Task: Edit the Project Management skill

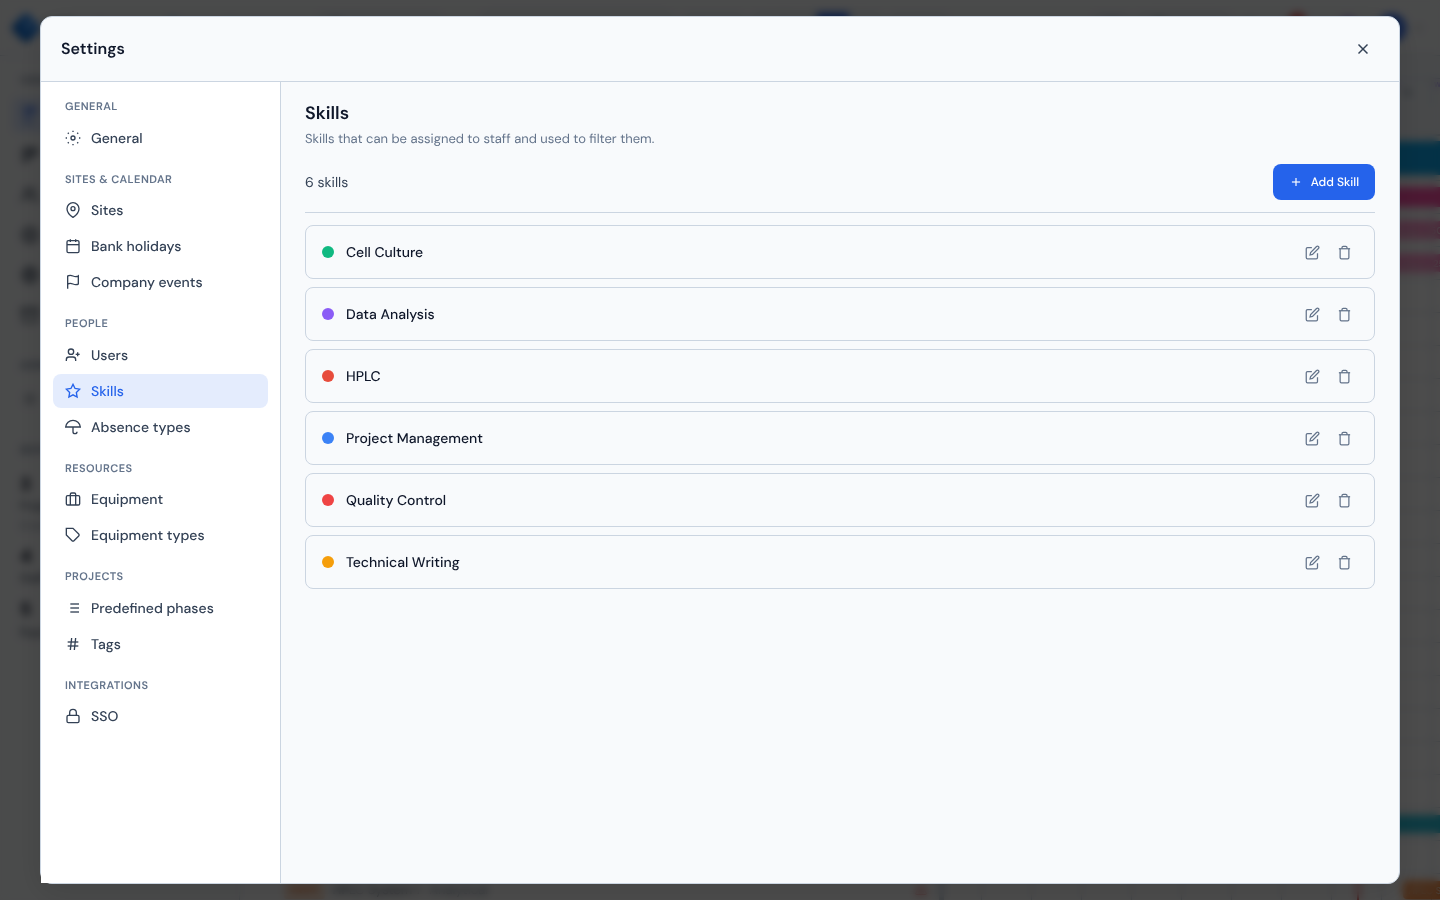Action: tap(1312, 438)
